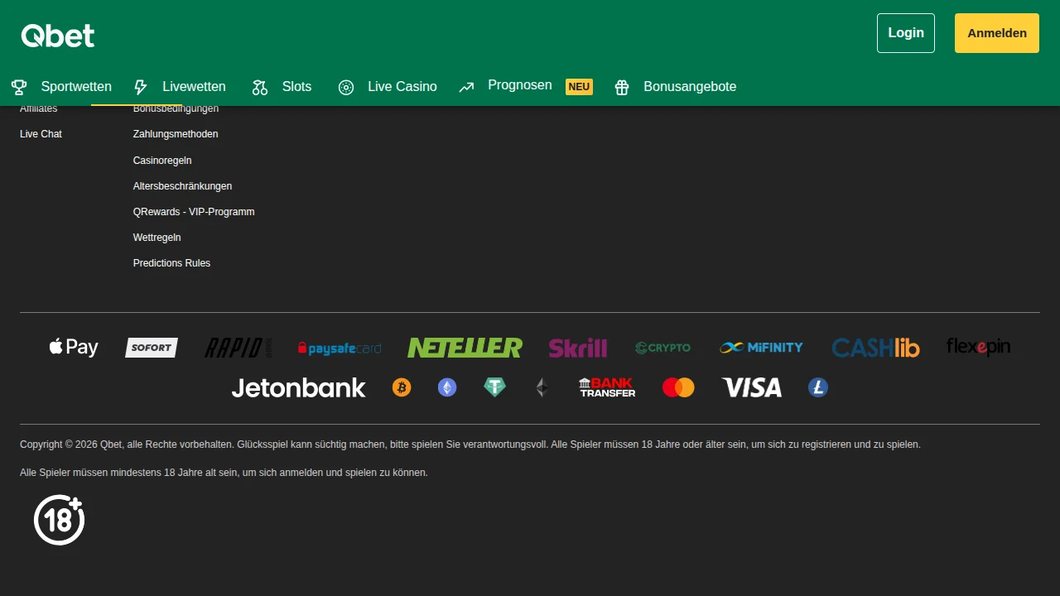Click the Skrill logo
Screen dimensions: 1060x596
[578, 347]
